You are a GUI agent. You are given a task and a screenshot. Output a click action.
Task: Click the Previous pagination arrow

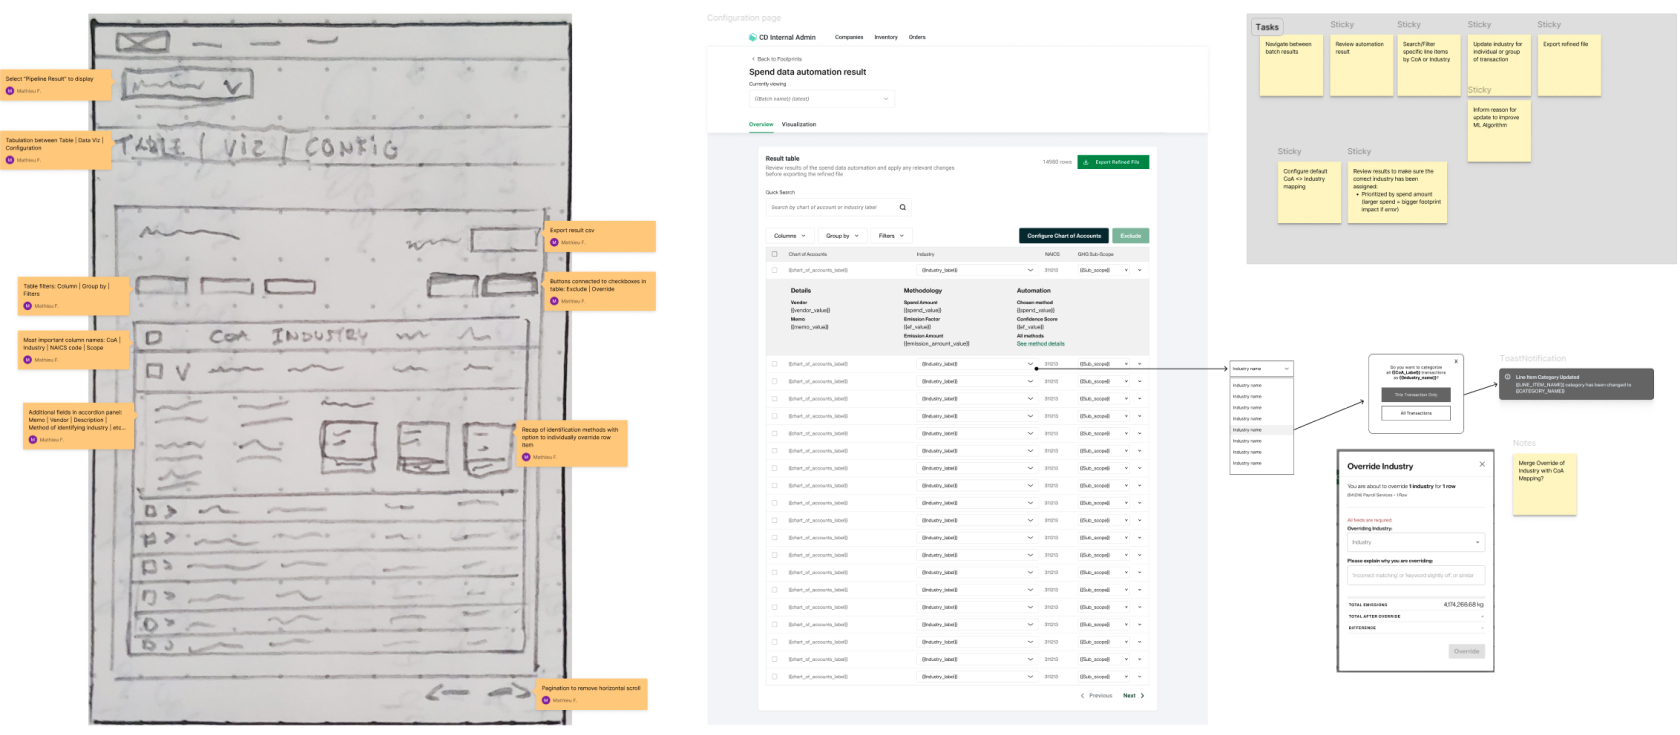pyautogui.click(x=1082, y=696)
